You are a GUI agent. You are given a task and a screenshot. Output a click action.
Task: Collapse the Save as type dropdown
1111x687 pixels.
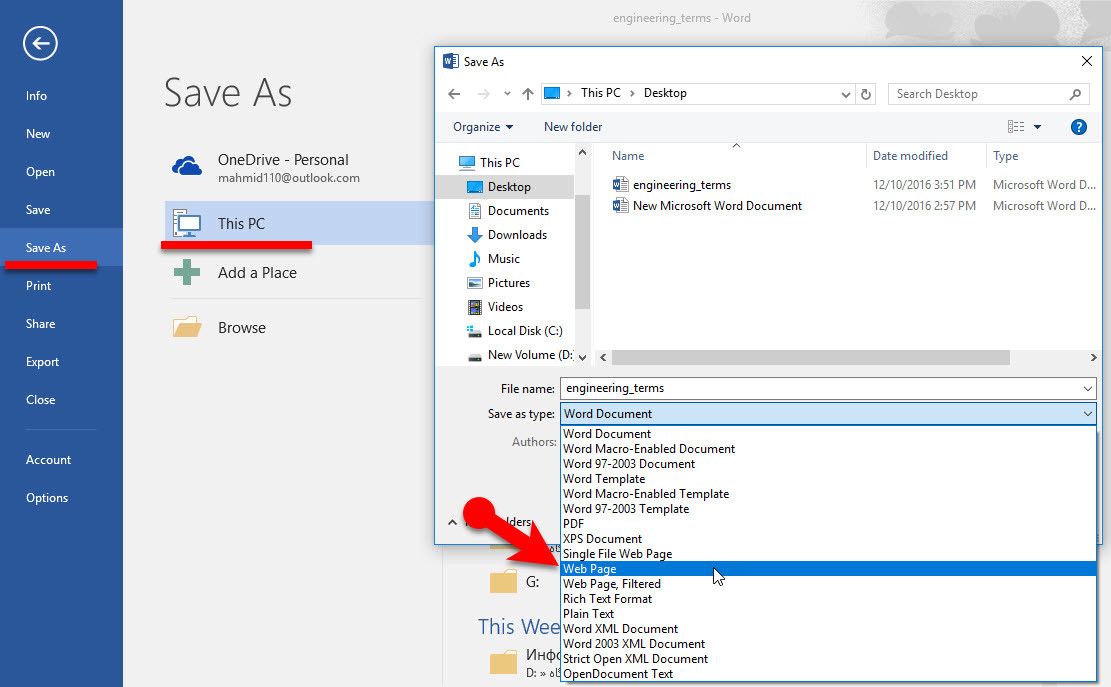(x=1088, y=414)
